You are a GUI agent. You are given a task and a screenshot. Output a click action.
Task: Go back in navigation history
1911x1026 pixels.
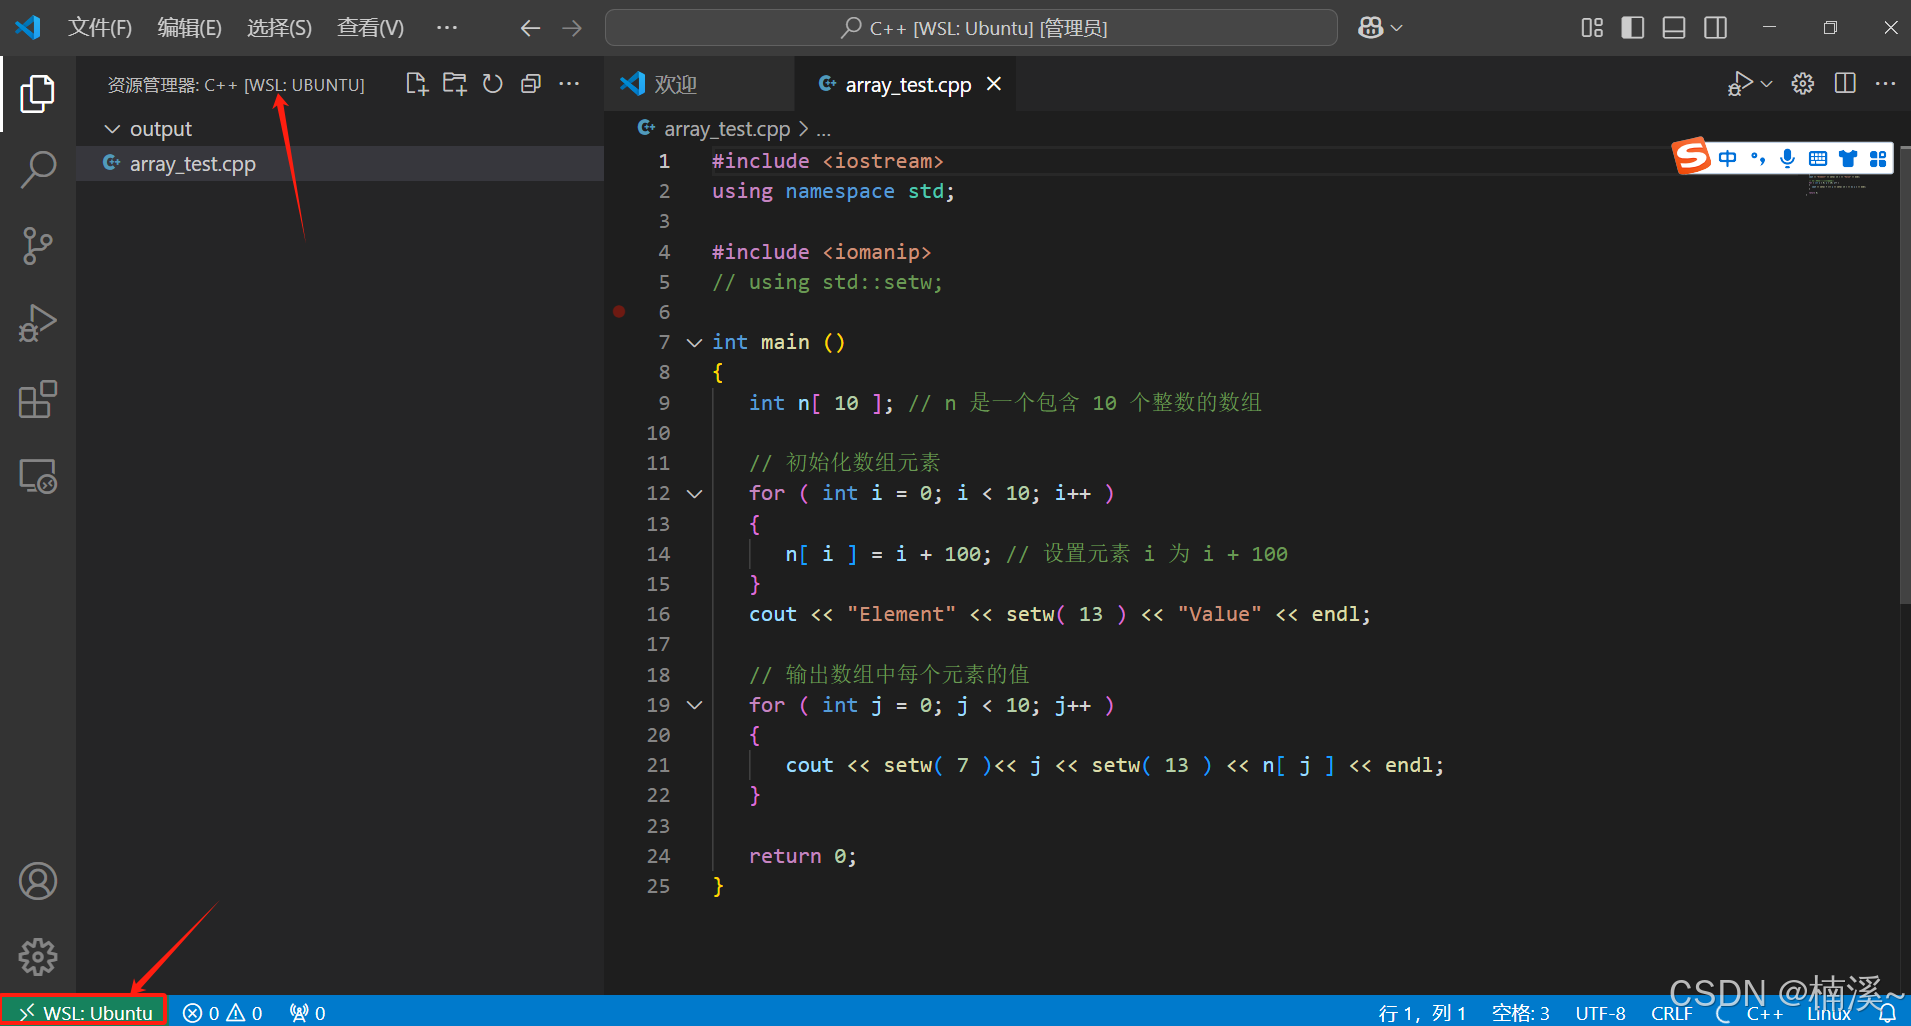pyautogui.click(x=530, y=28)
